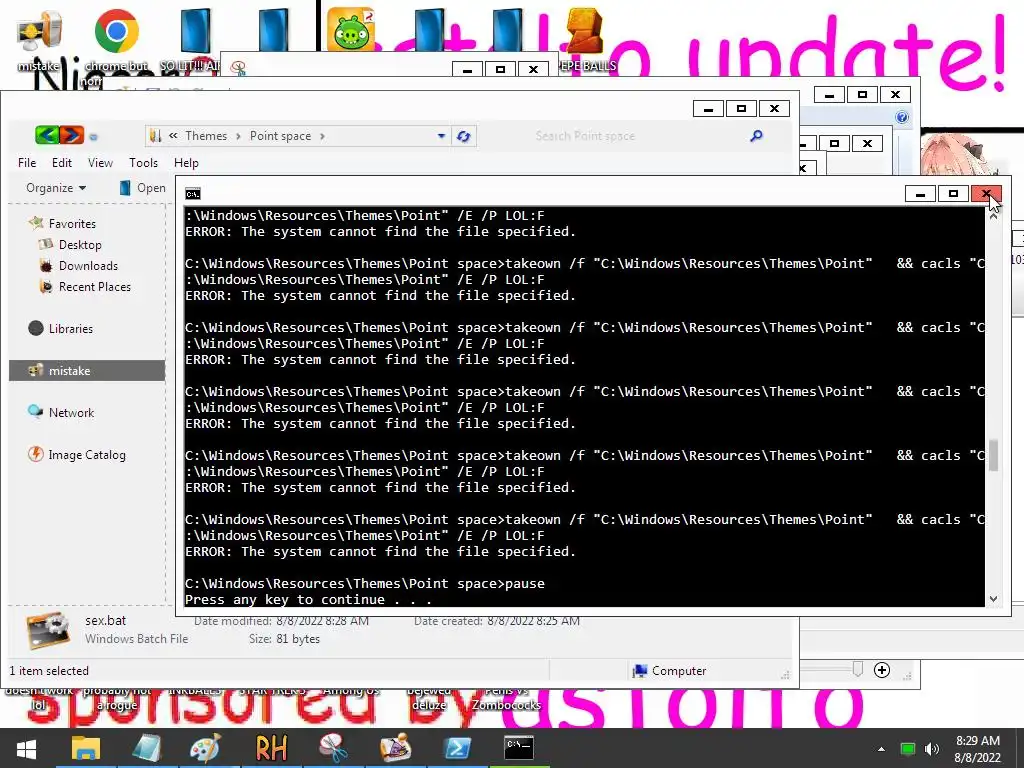Show hidden system tray icons
The image size is (1024, 768).
[x=882, y=749]
